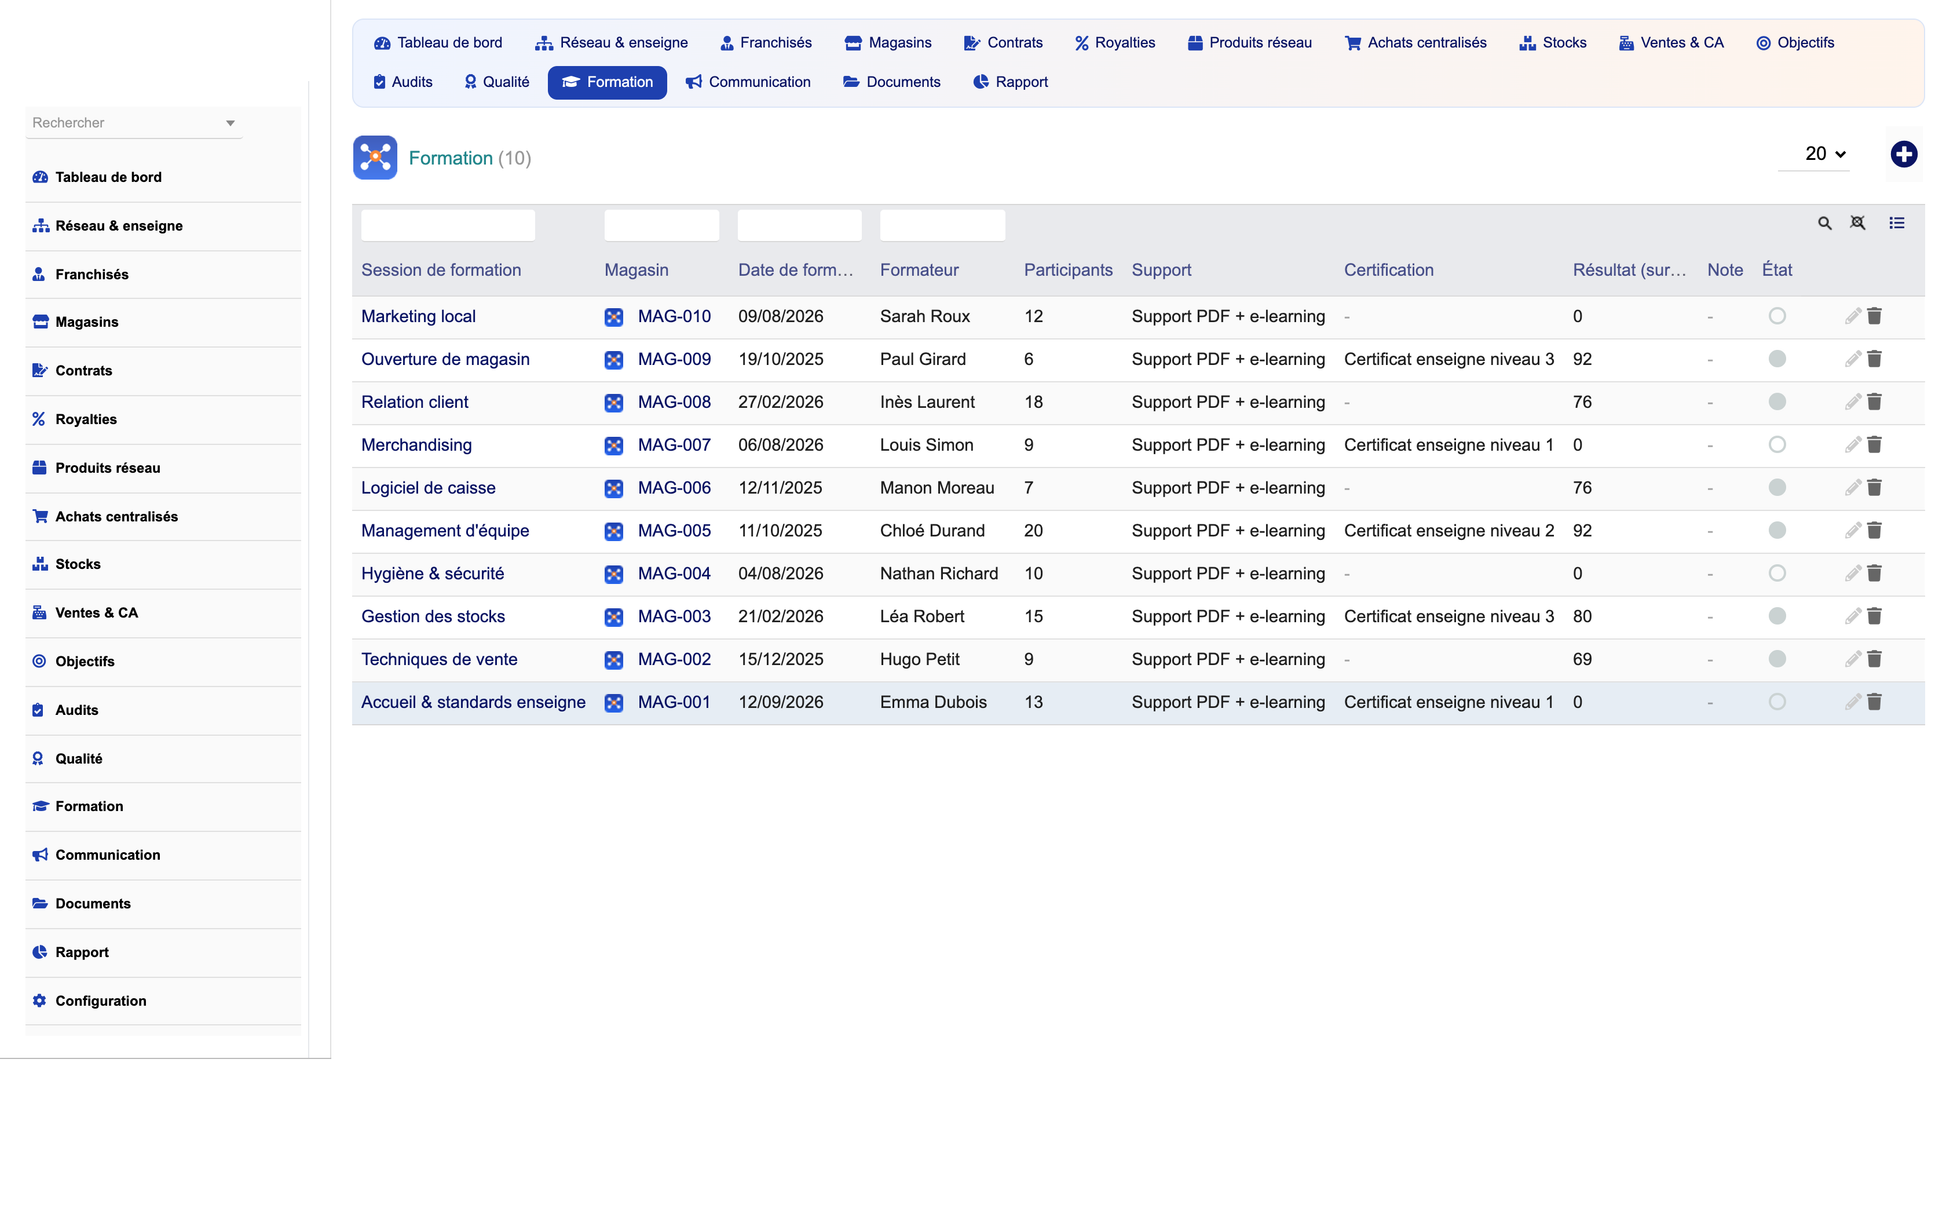Image resolution: width=1946 pixels, height=1205 pixels.
Task: Toggle the État circle for Hygiène & sécurité
Action: [1776, 574]
